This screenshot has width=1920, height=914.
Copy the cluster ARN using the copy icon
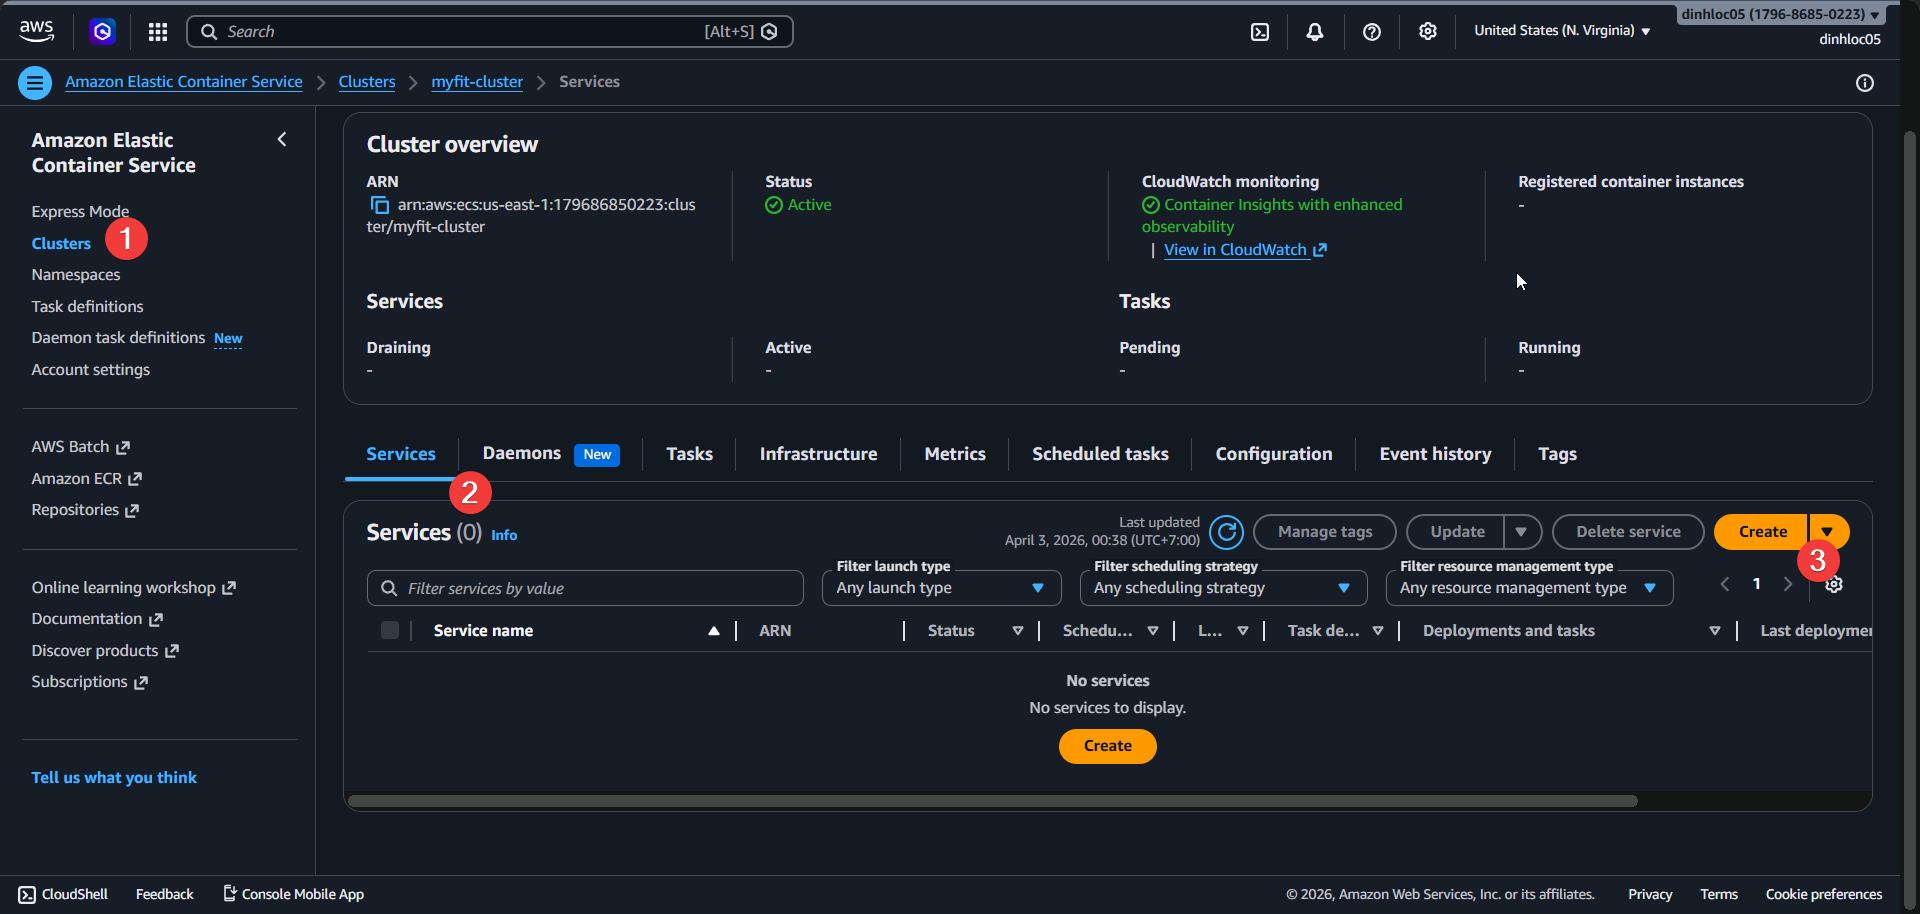(379, 204)
